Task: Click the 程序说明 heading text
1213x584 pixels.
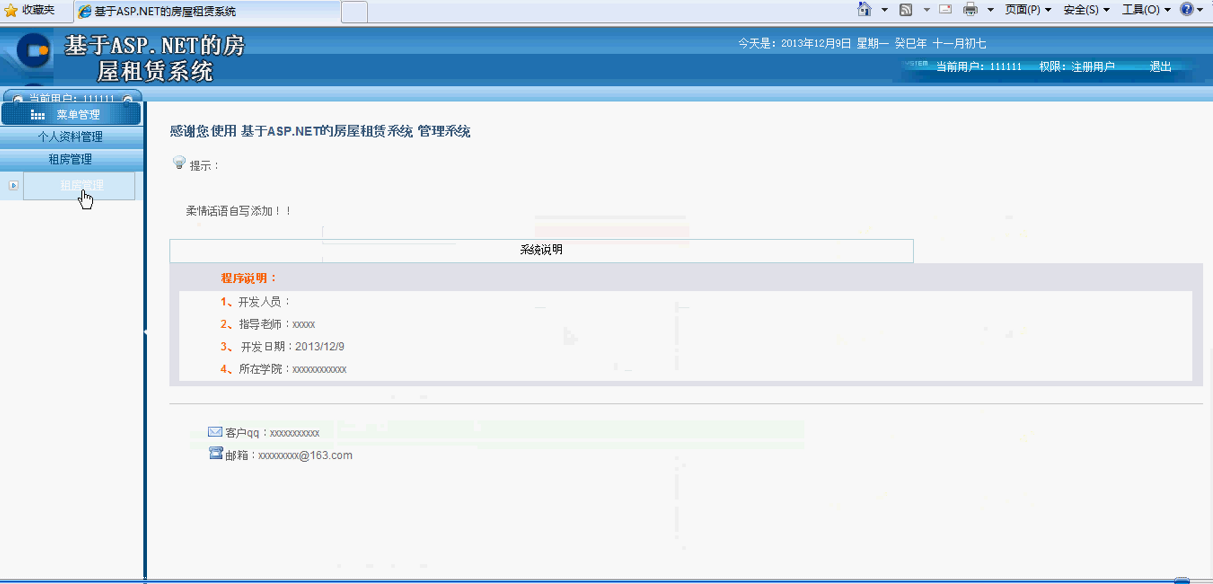Action: pyautogui.click(x=249, y=278)
